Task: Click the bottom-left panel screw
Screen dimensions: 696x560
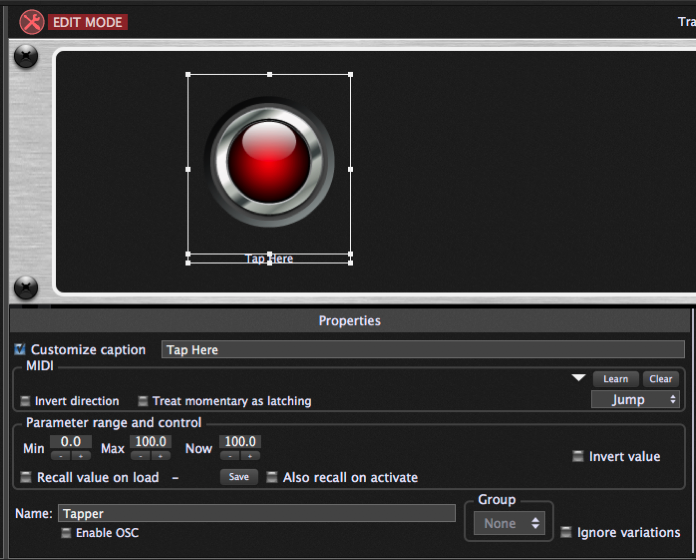Action: click(x=26, y=287)
